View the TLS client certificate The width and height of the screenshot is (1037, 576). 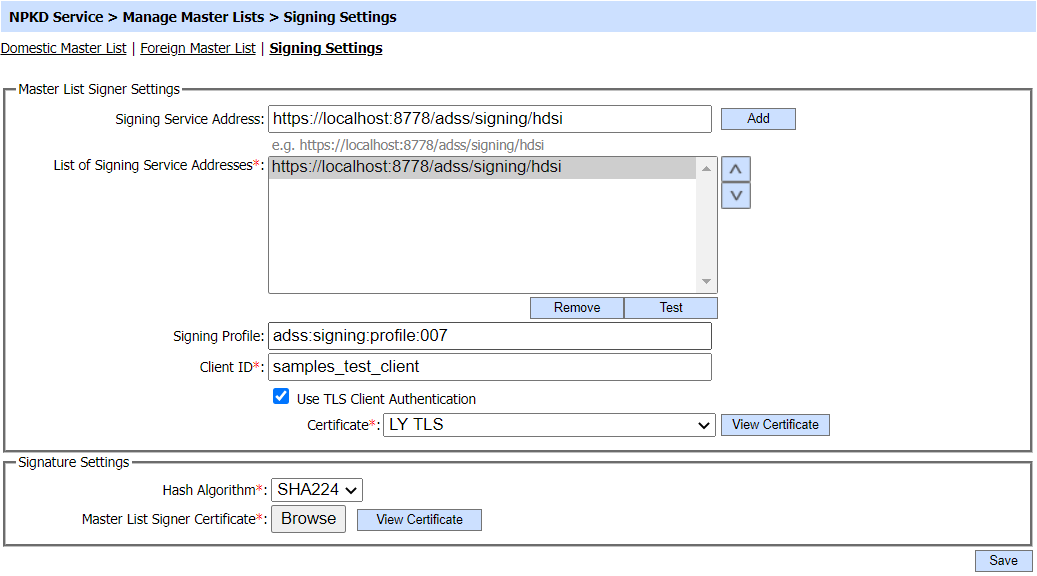pyautogui.click(x=775, y=425)
